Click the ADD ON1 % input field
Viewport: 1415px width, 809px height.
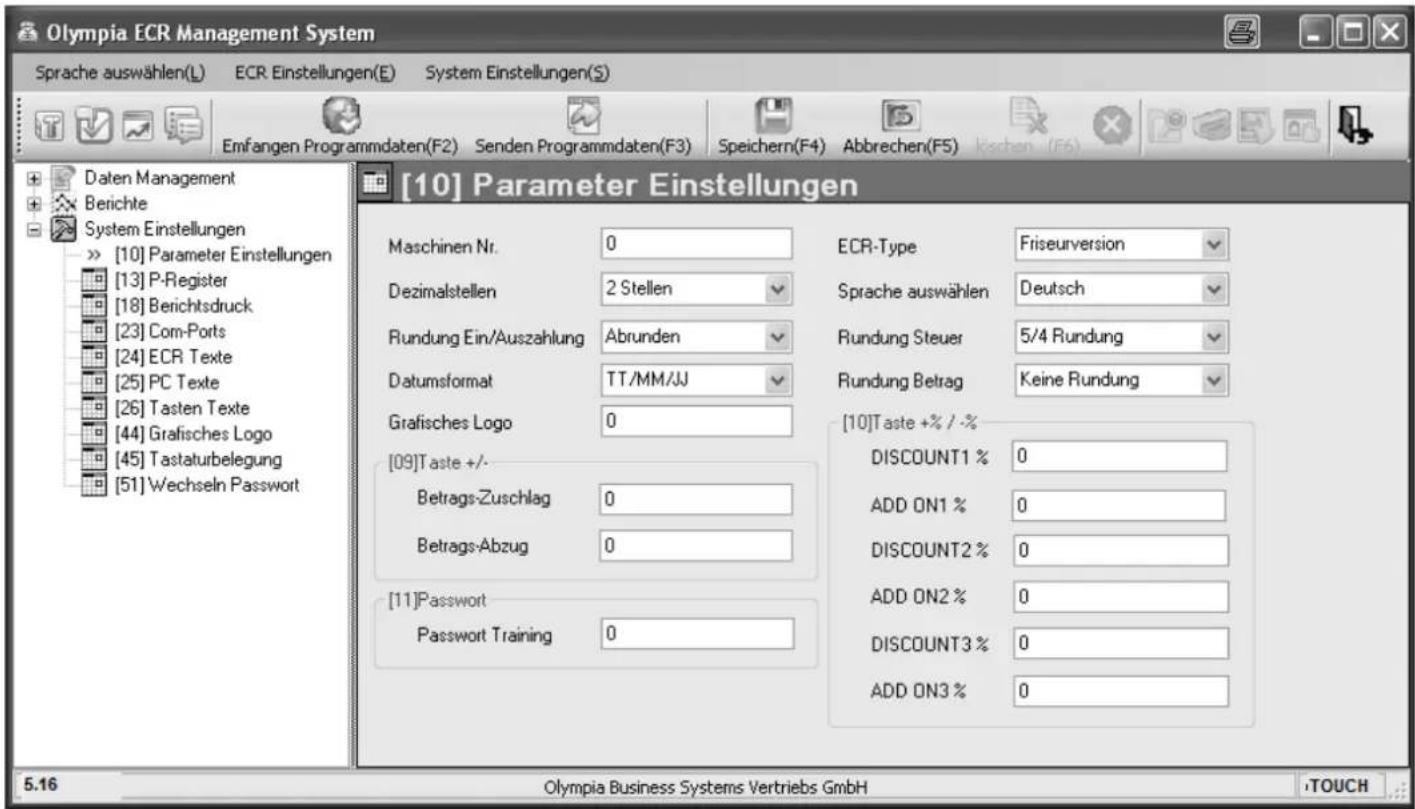point(1119,506)
